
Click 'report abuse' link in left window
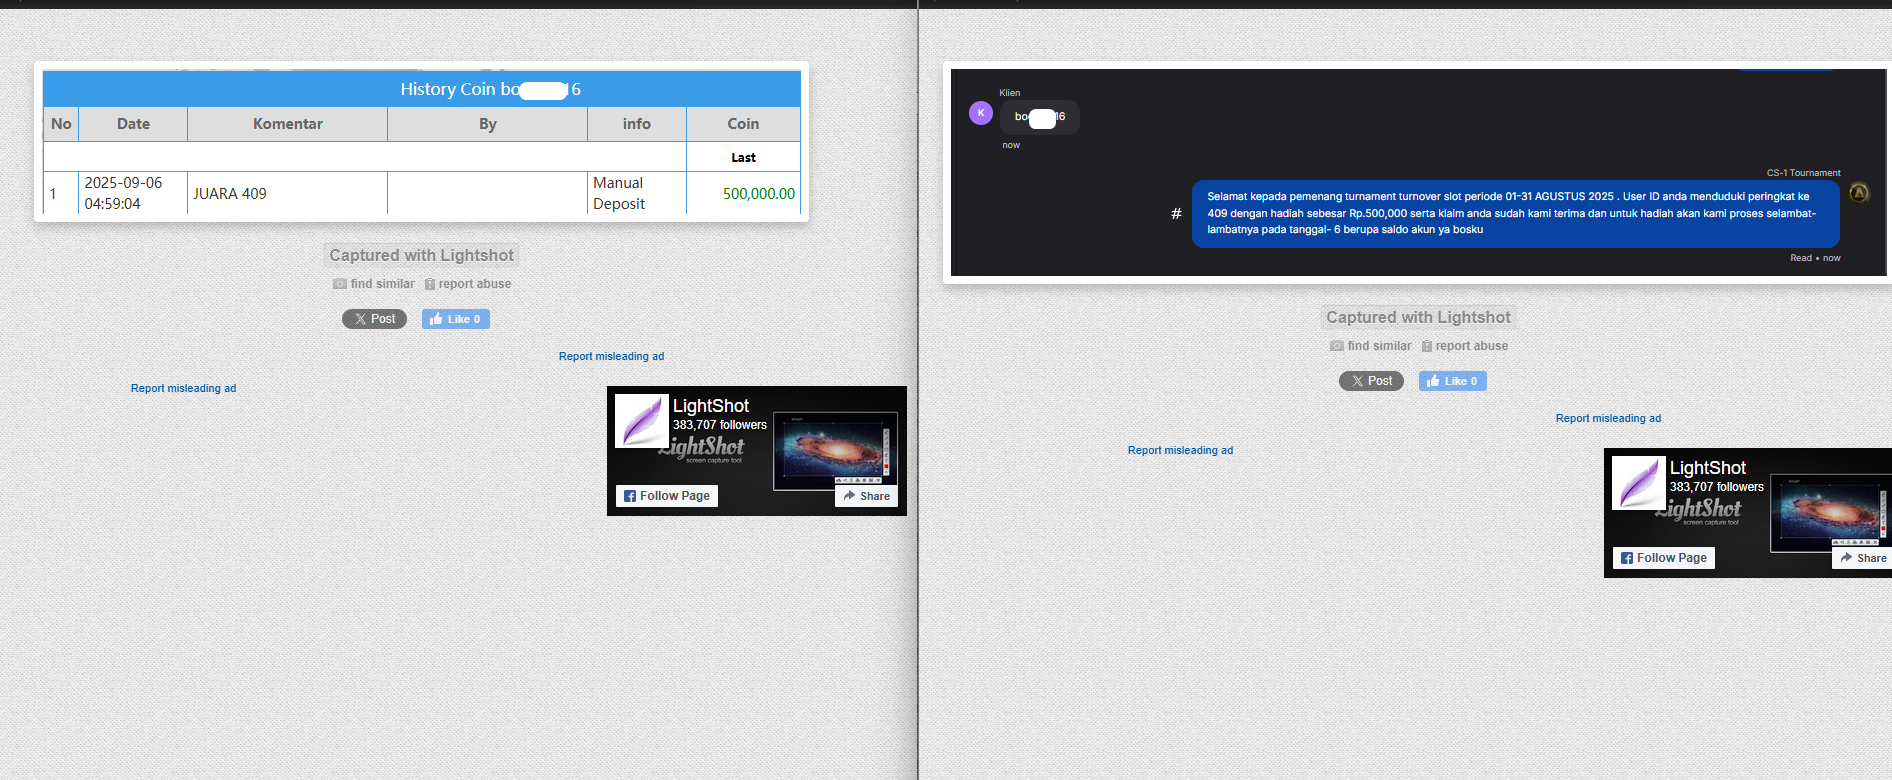[x=474, y=284]
